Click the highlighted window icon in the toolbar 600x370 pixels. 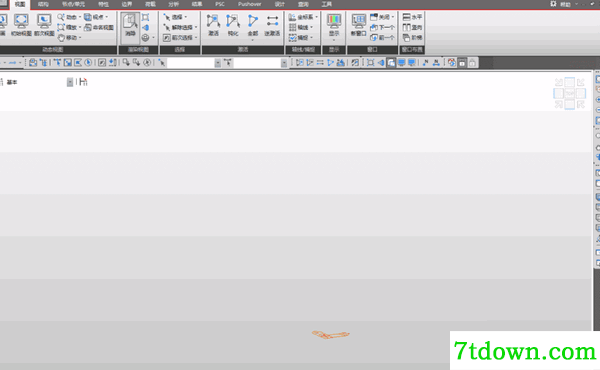tap(391, 63)
